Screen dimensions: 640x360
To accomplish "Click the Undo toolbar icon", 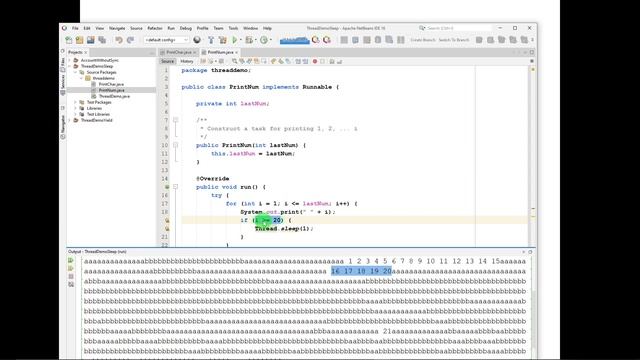I will (x=119, y=40).
